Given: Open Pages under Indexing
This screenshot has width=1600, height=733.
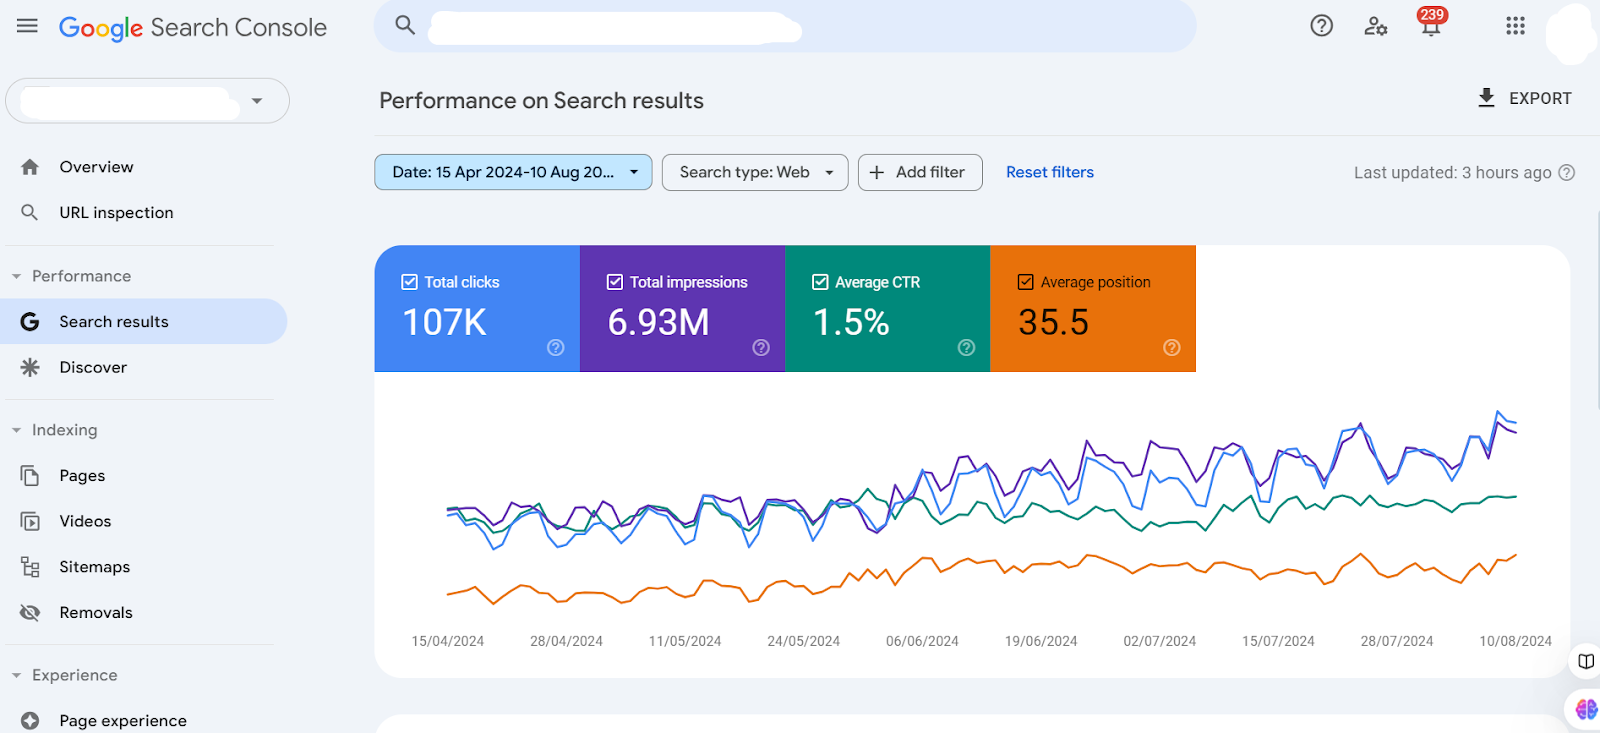Looking at the screenshot, I should point(82,476).
